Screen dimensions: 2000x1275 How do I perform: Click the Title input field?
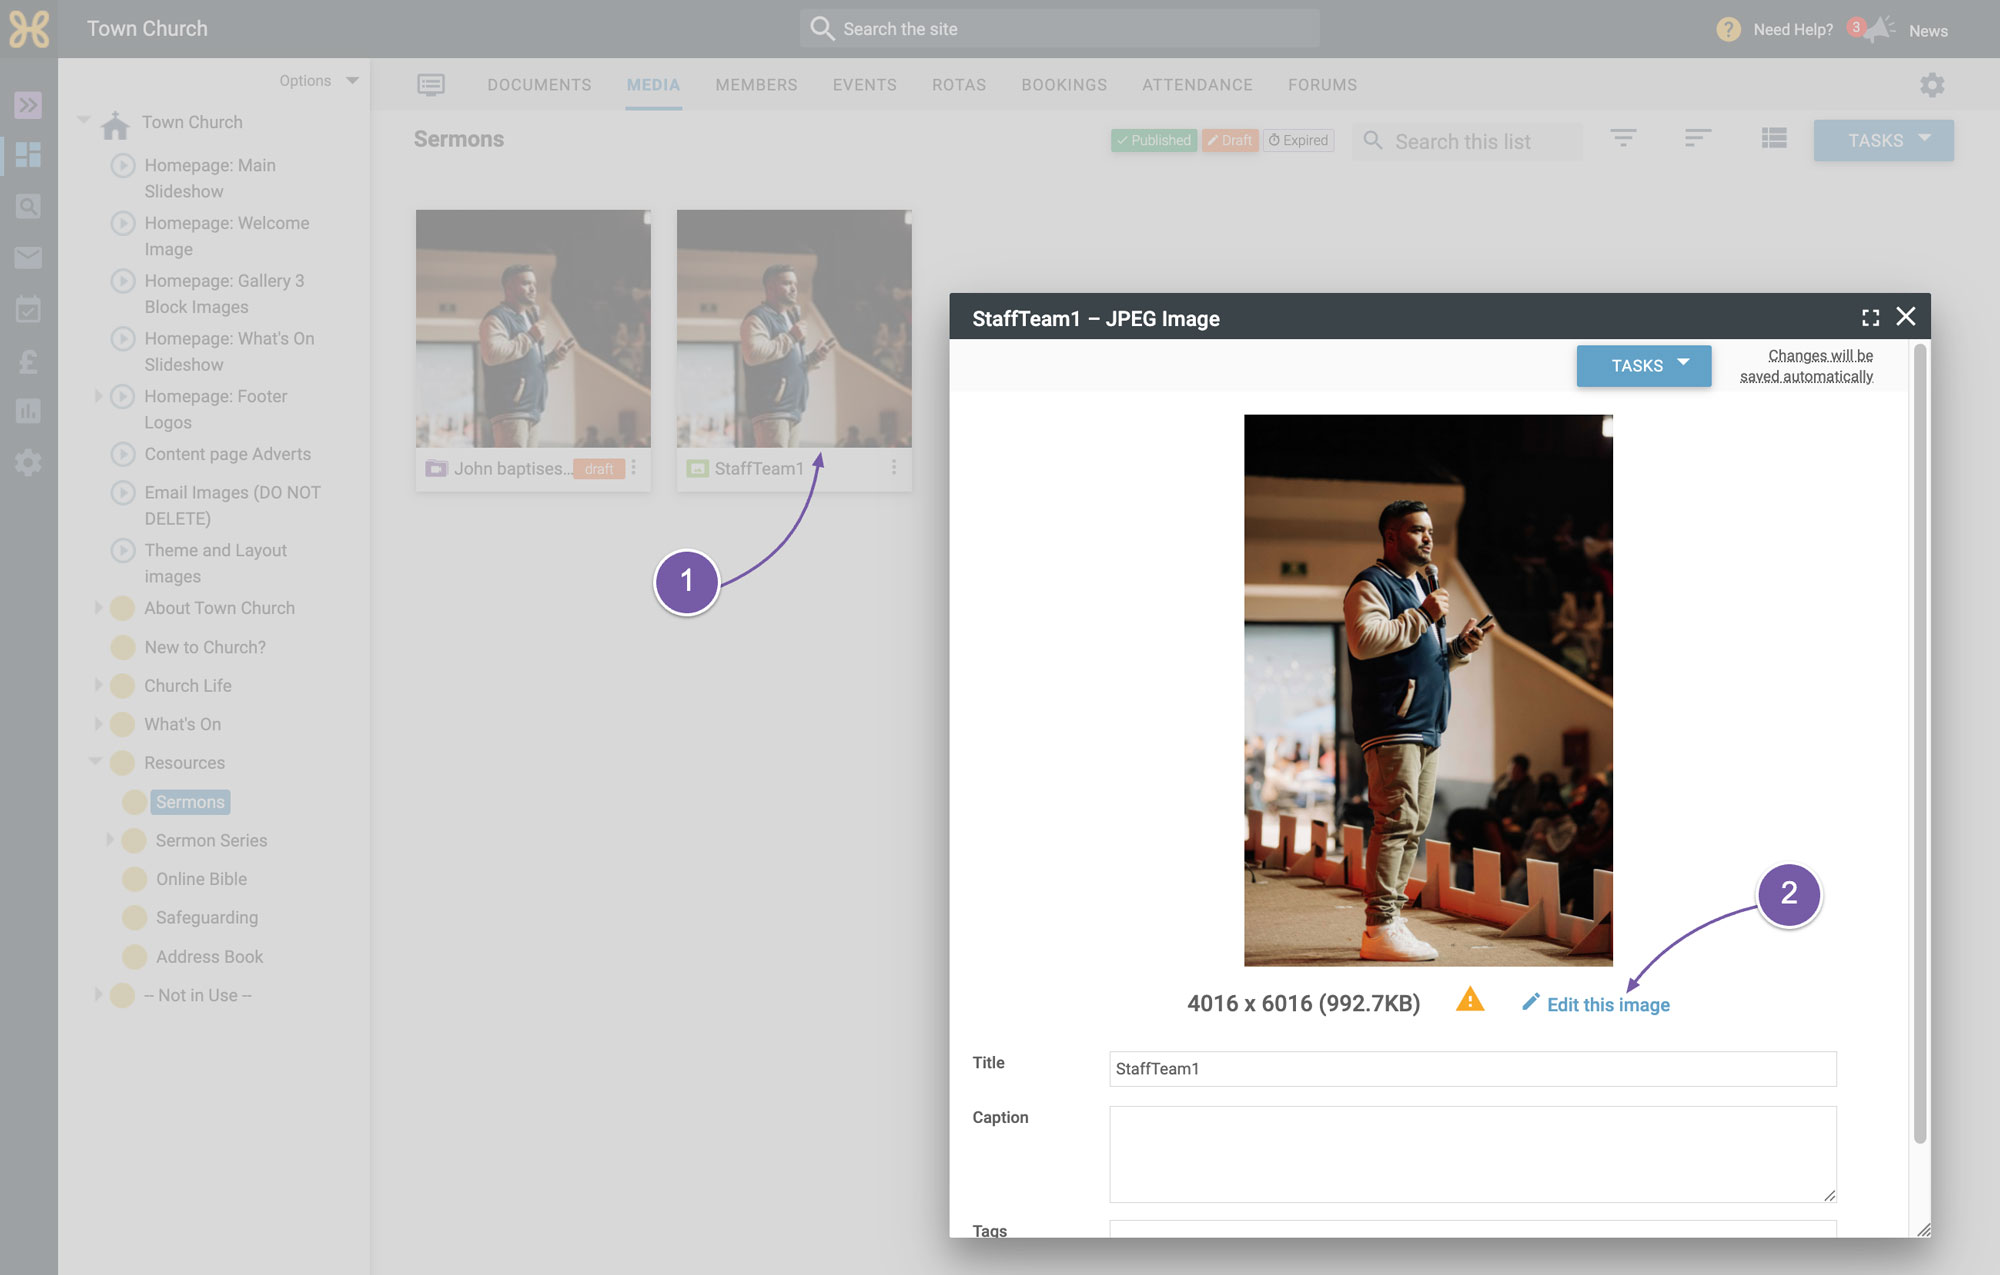point(1472,1068)
